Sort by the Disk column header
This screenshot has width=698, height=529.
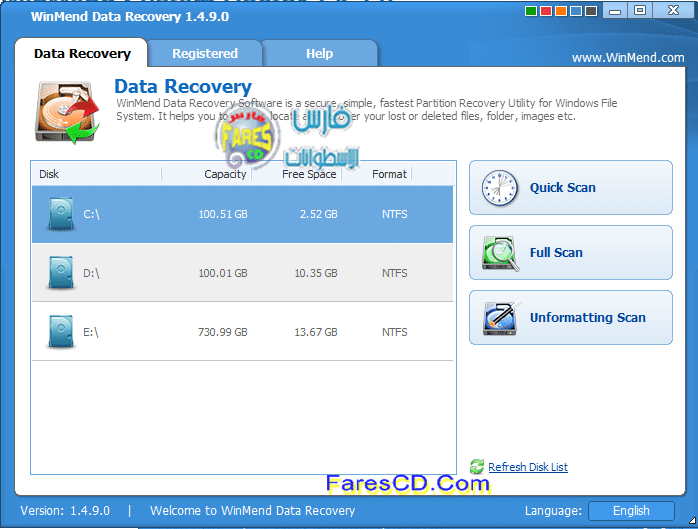point(49,174)
